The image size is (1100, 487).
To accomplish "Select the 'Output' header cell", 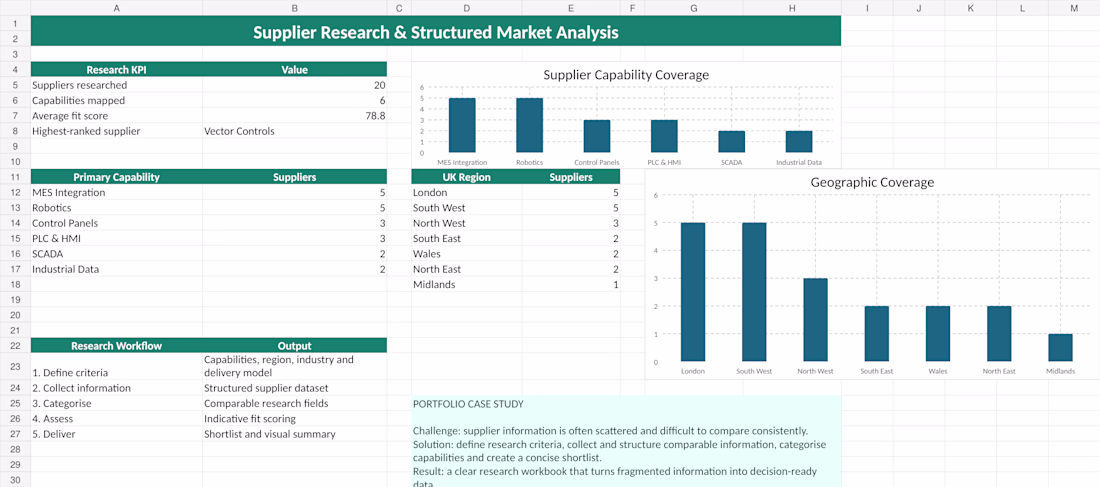I will coord(295,345).
